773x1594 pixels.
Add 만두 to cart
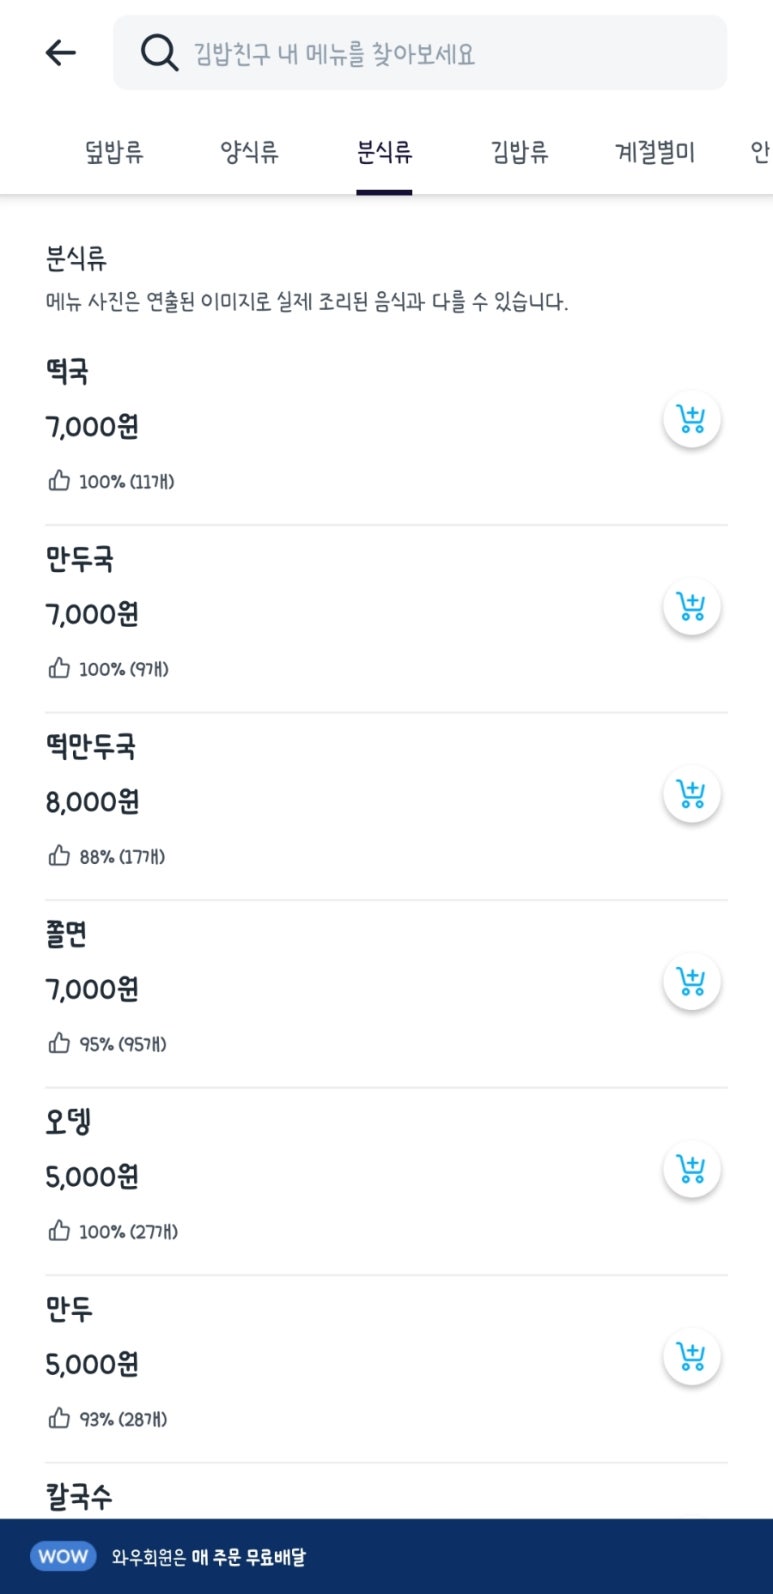[692, 1357]
